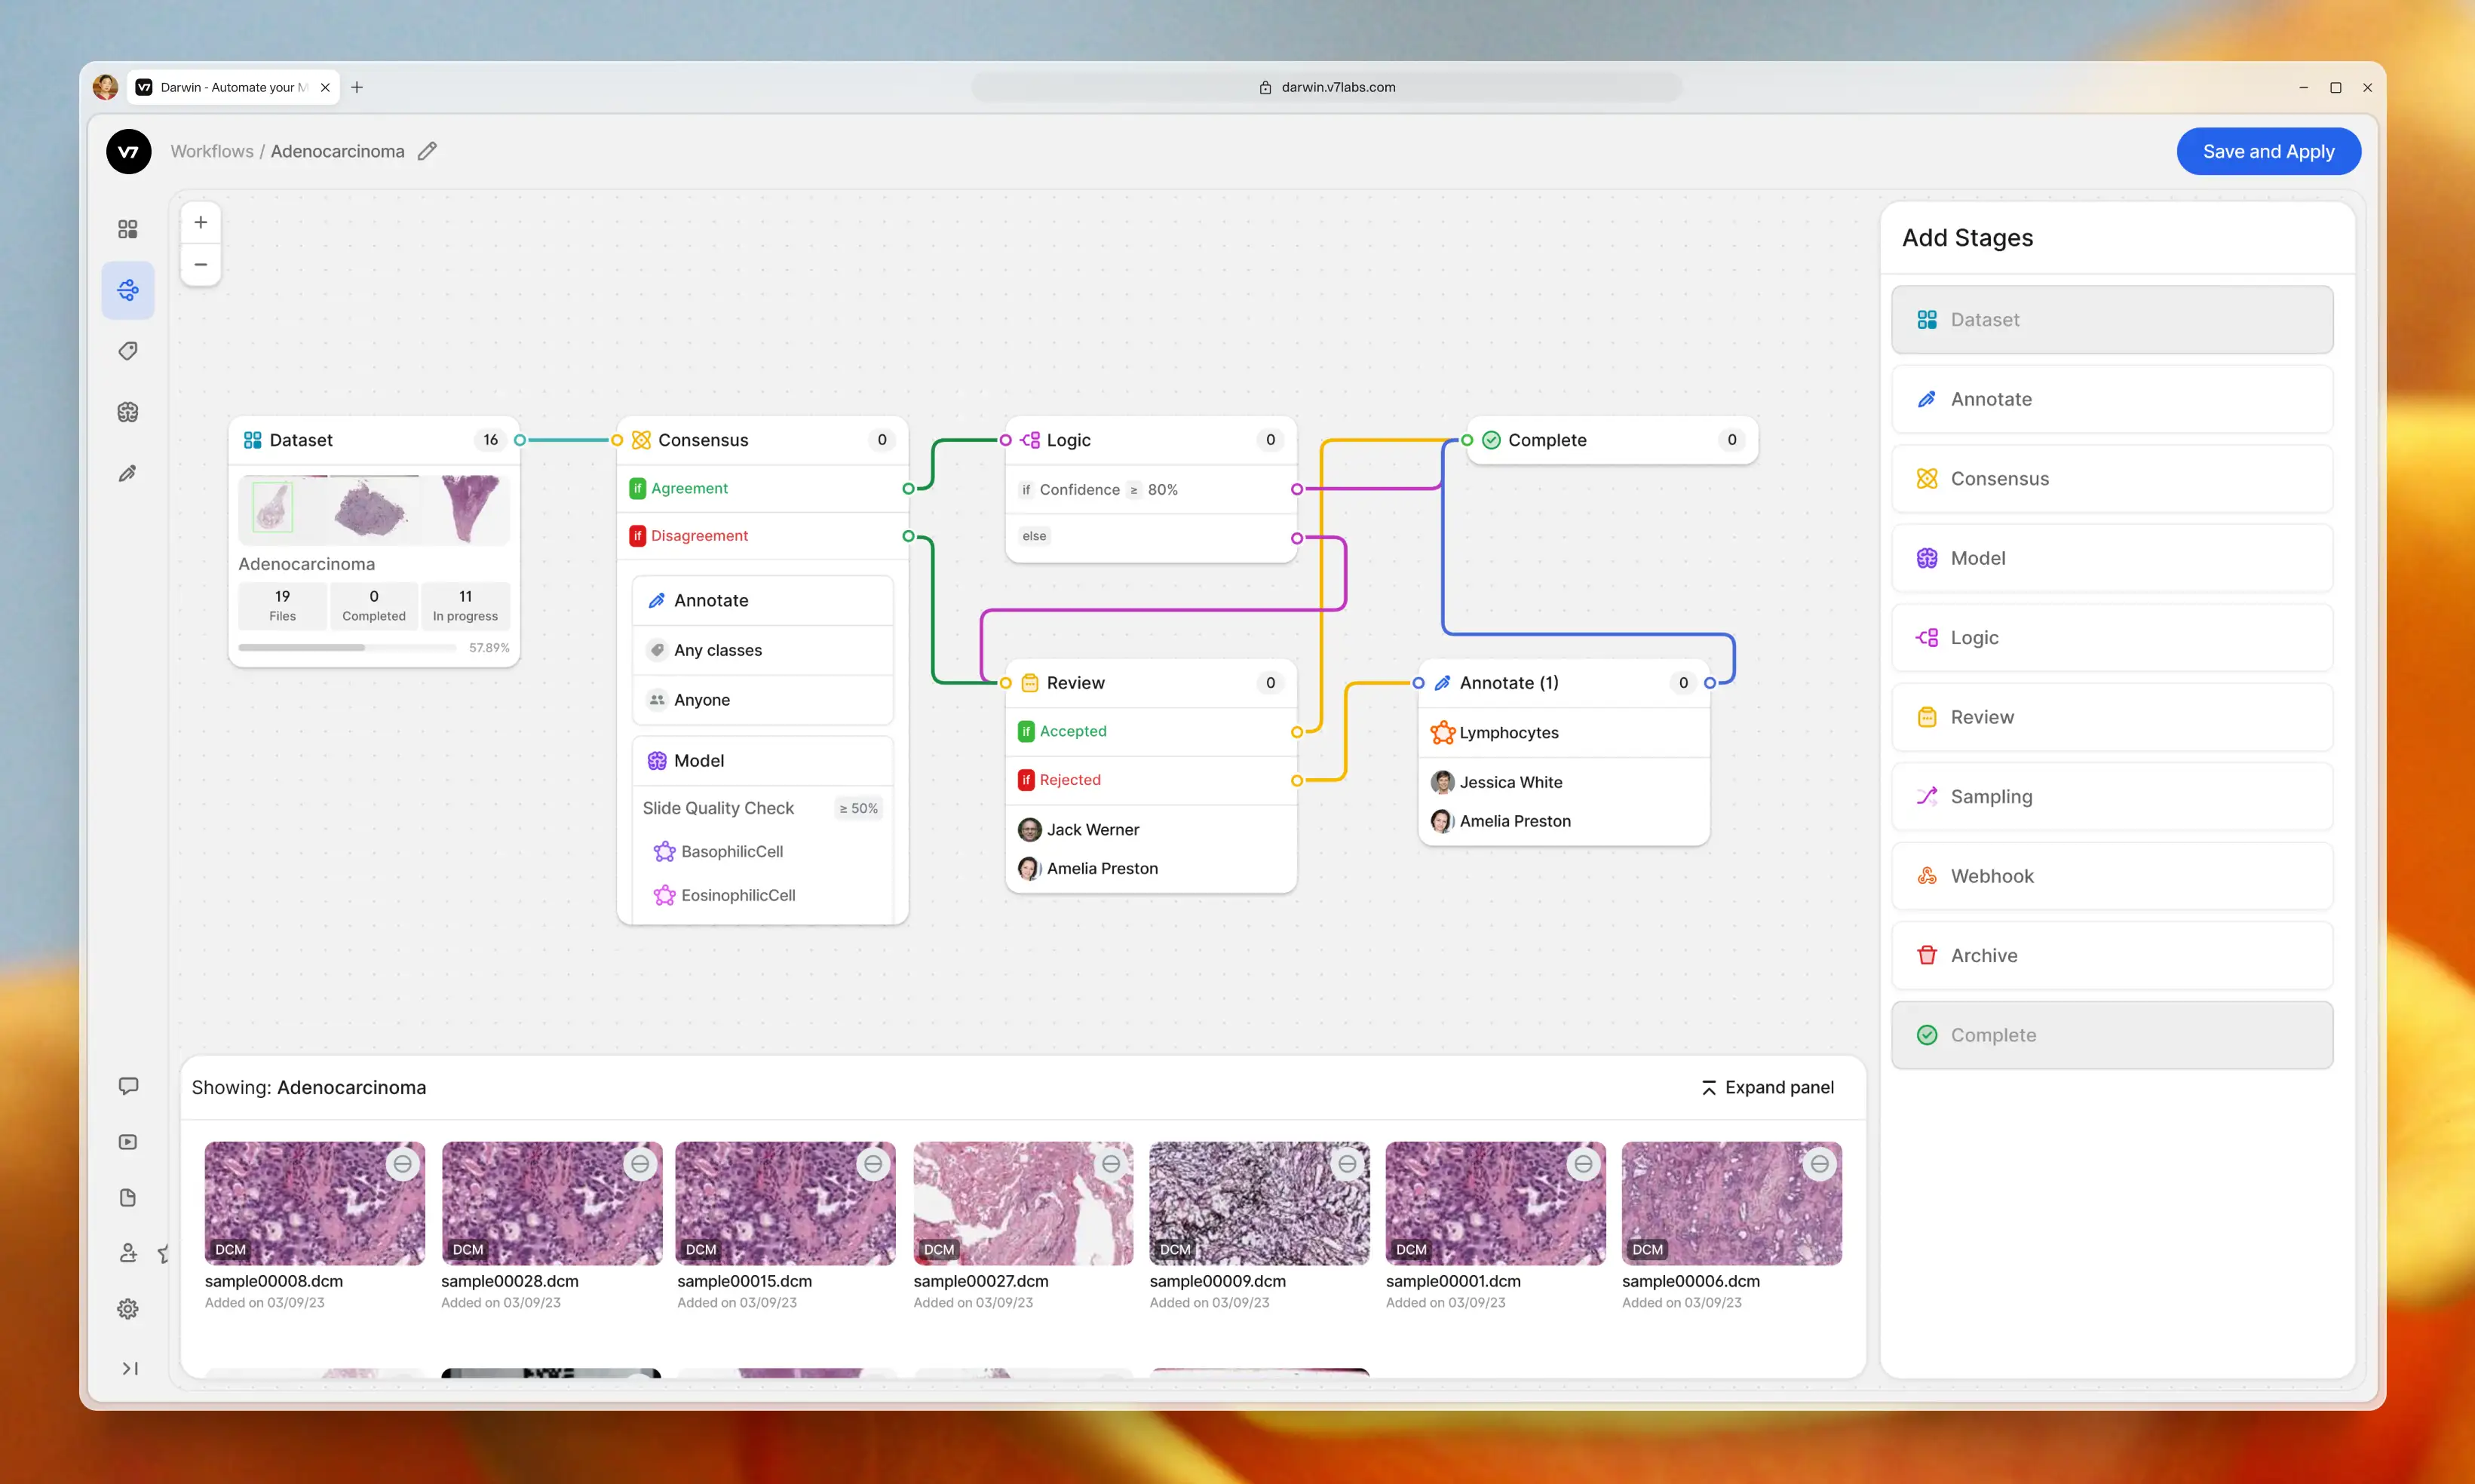Expand the bottom files panel
The height and width of the screenshot is (1484, 2475).
(x=1767, y=1087)
